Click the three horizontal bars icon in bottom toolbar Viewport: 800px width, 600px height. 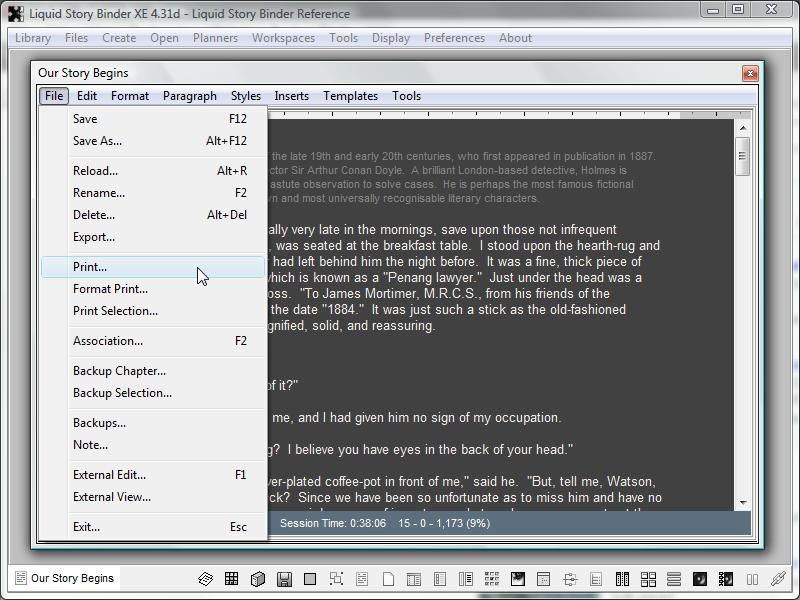coord(674,579)
